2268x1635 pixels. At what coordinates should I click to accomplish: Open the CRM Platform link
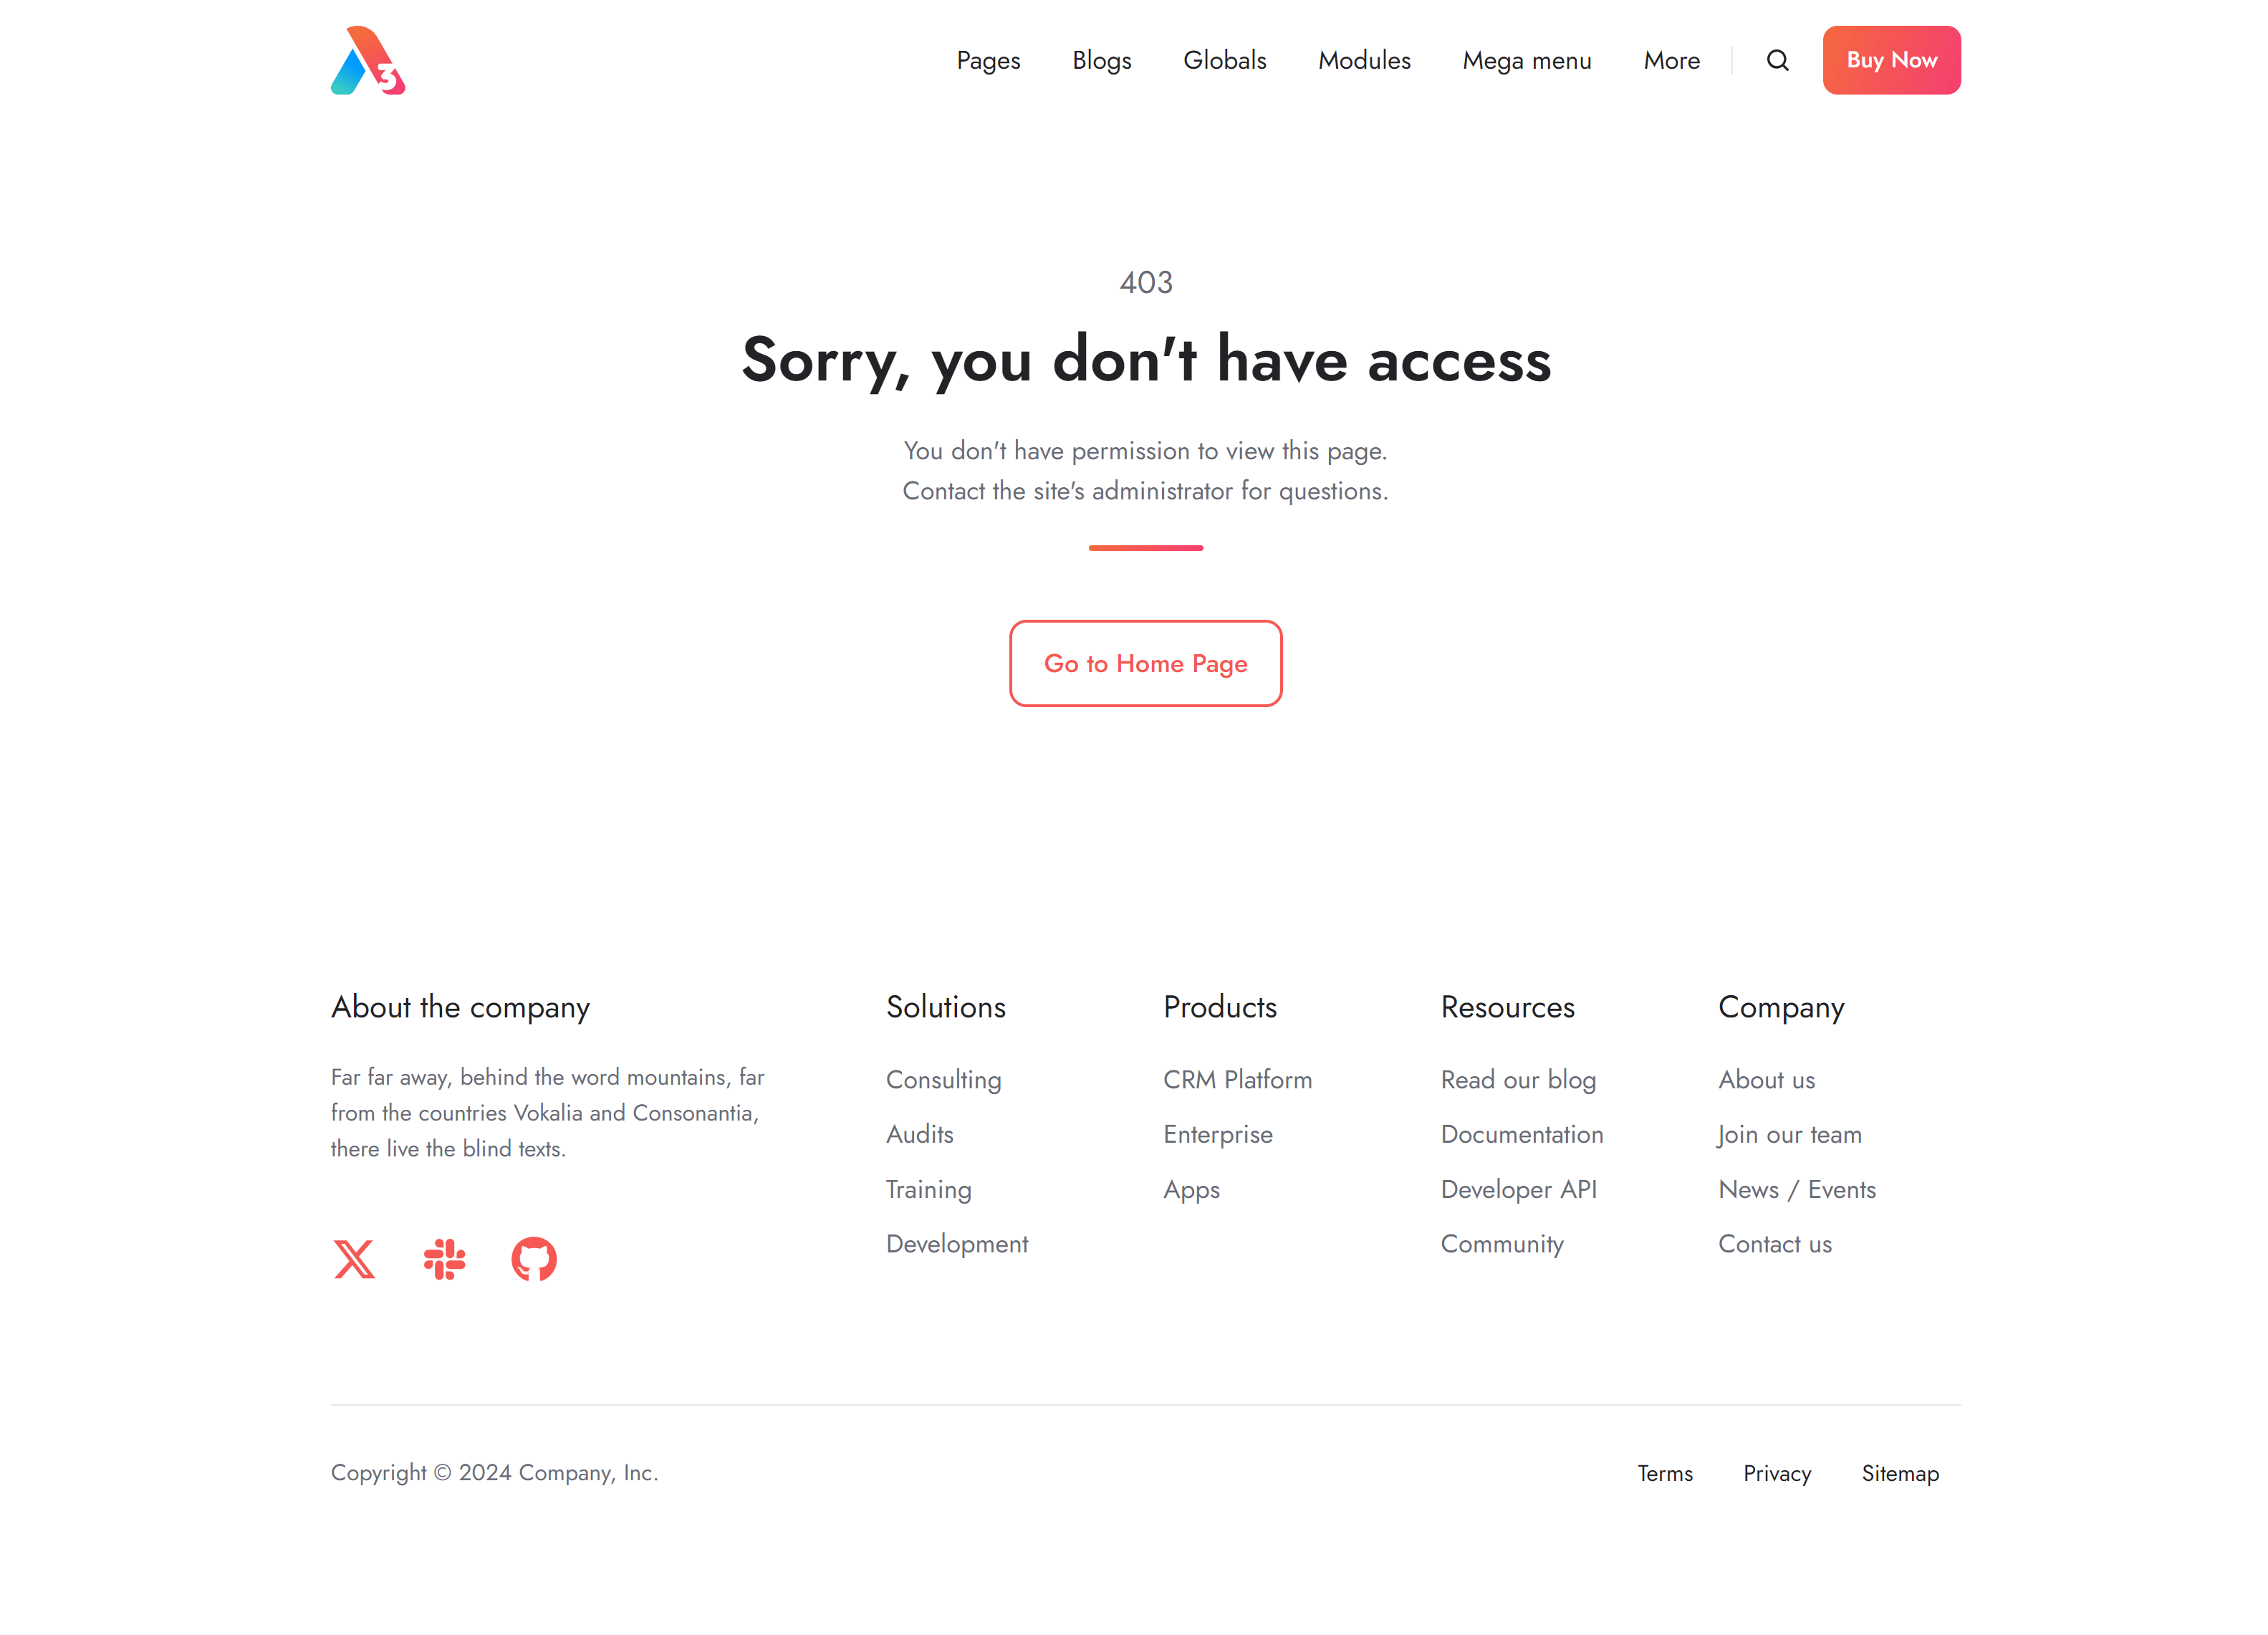click(1237, 1080)
